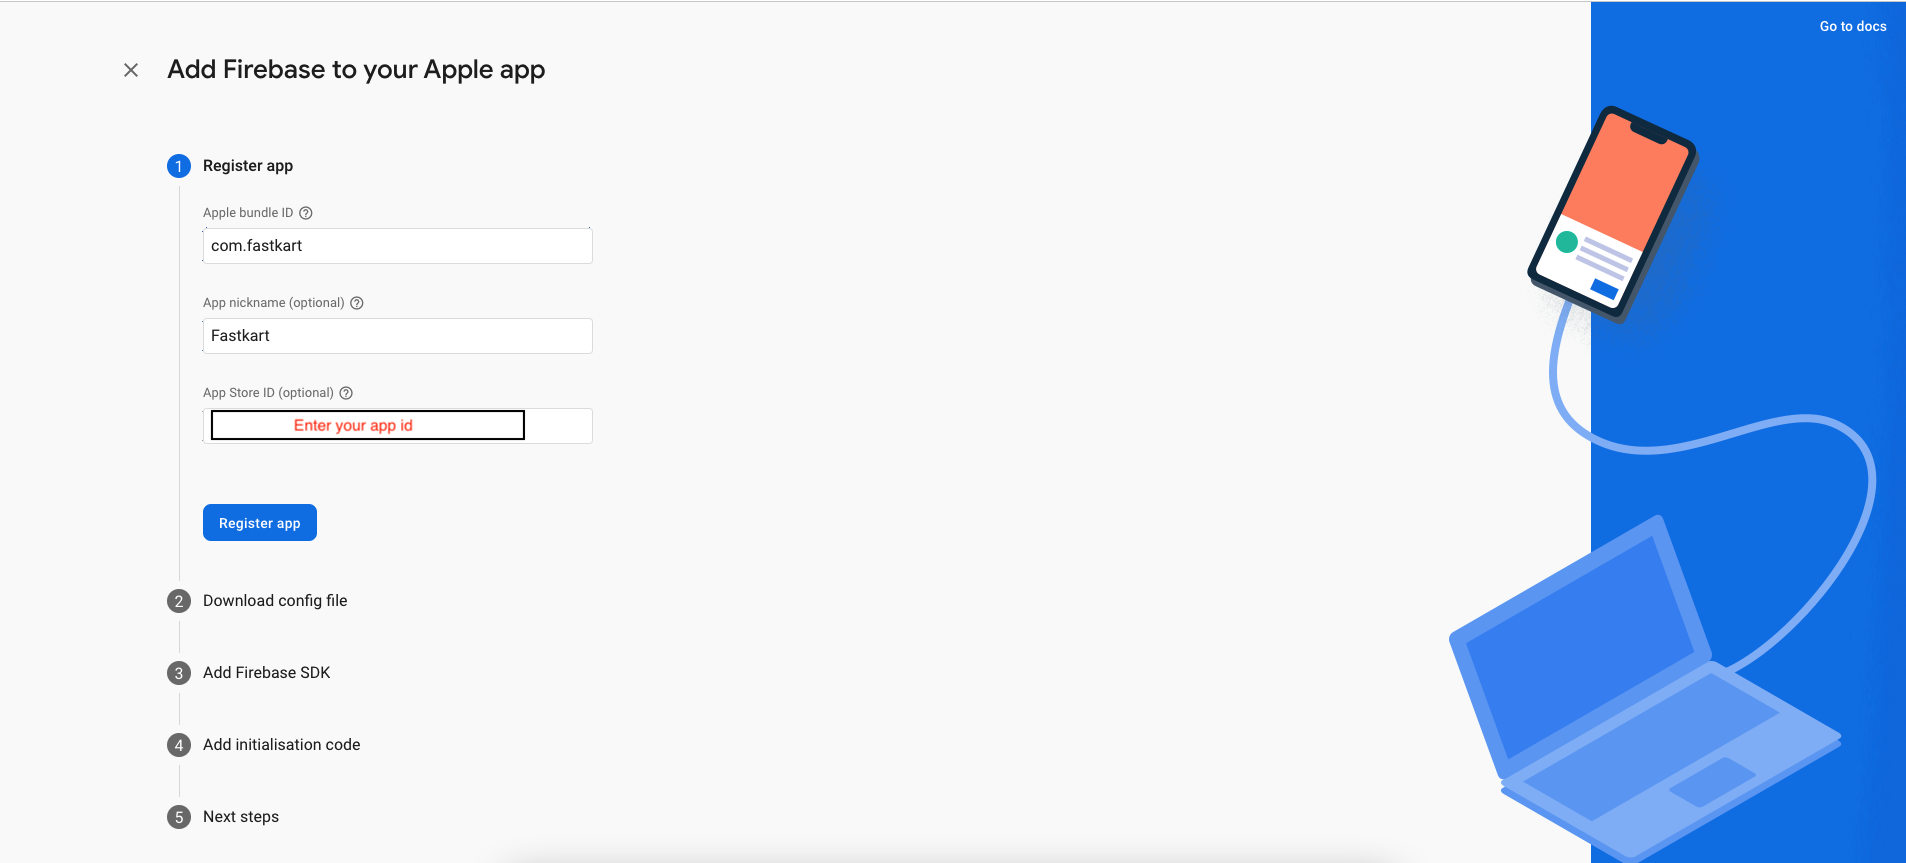Focus the App nickname field containing Fastkart

(x=397, y=336)
